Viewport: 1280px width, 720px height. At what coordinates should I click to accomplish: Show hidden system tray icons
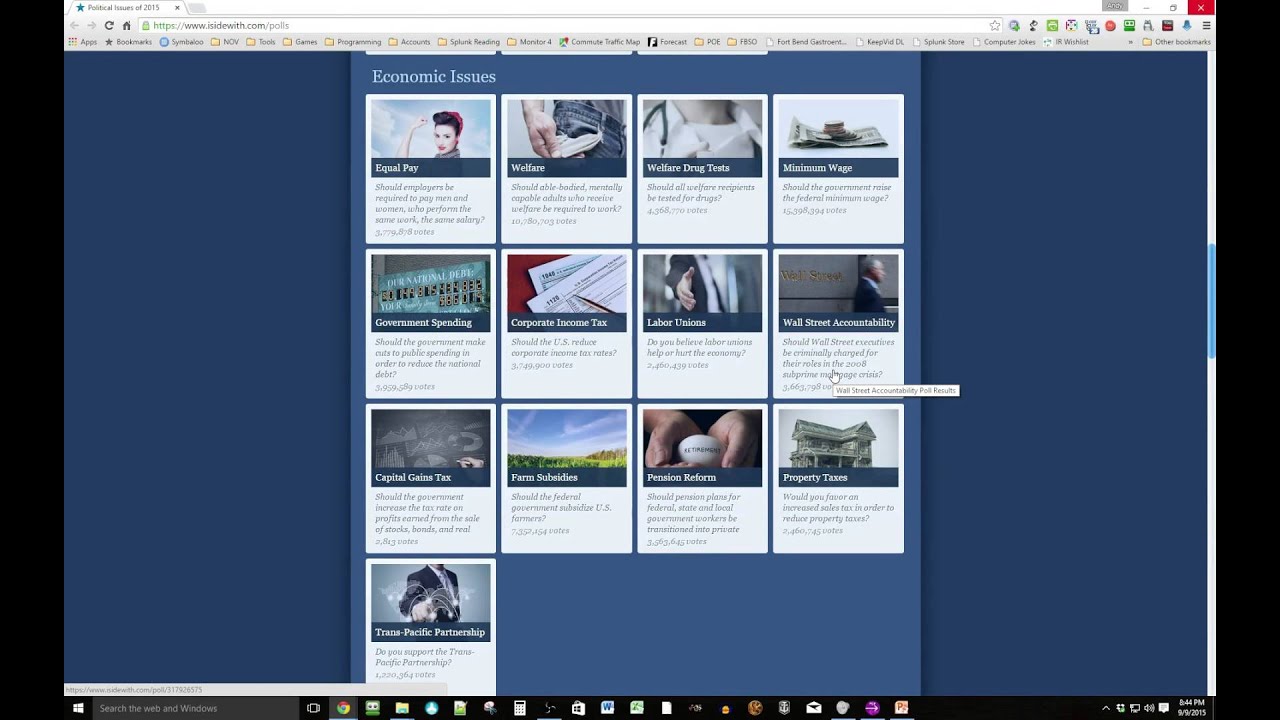[1105, 708]
